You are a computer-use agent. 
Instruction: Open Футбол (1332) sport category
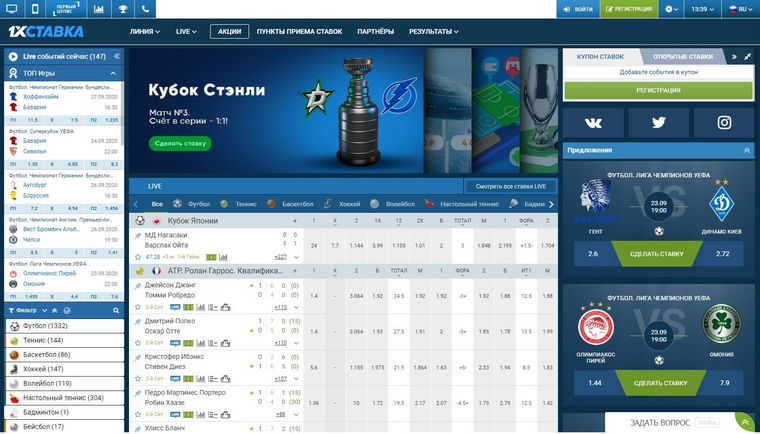coord(64,326)
